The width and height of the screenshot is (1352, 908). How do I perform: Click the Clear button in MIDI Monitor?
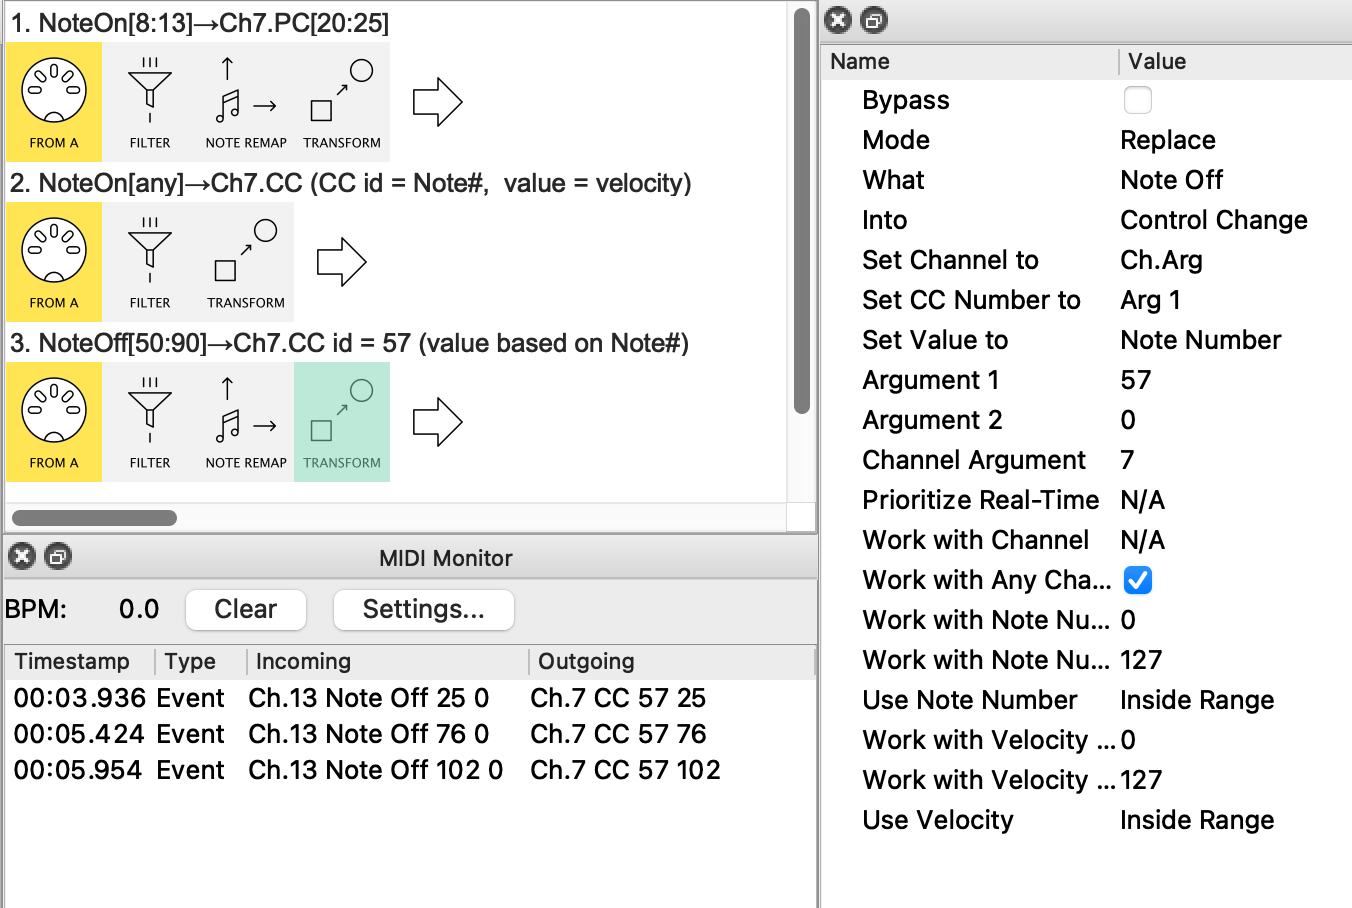[246, 609]
